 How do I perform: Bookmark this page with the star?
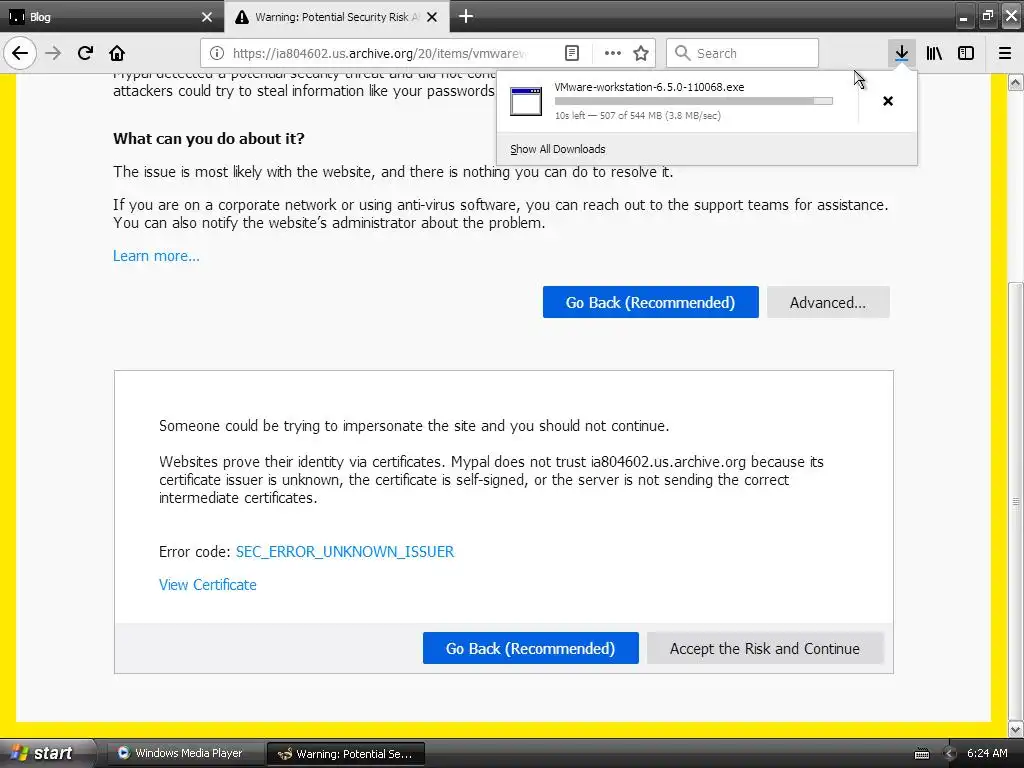641,53
